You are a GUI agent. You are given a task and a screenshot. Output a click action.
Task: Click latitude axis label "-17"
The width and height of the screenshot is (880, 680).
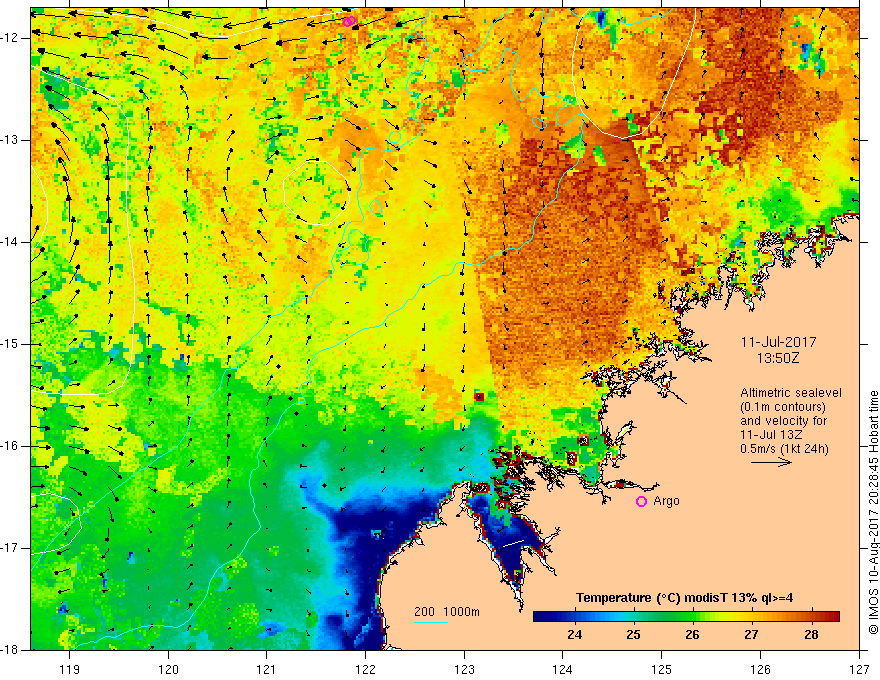11,548
